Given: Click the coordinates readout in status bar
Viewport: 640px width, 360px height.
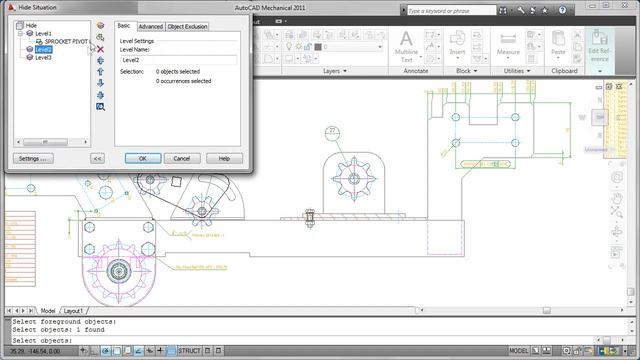Looking at the screenshot, I should pyautogui.click(x=35, y=351).
